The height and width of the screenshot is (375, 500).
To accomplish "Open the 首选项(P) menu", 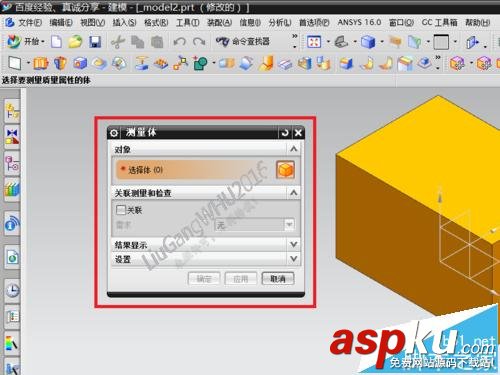I will point(314,22).
